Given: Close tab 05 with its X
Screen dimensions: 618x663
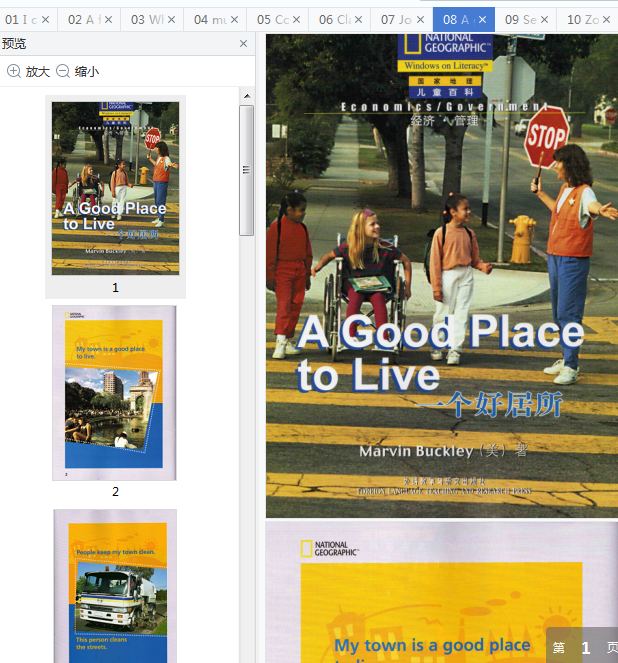Looking at the screenshot, I should (297, 19).
